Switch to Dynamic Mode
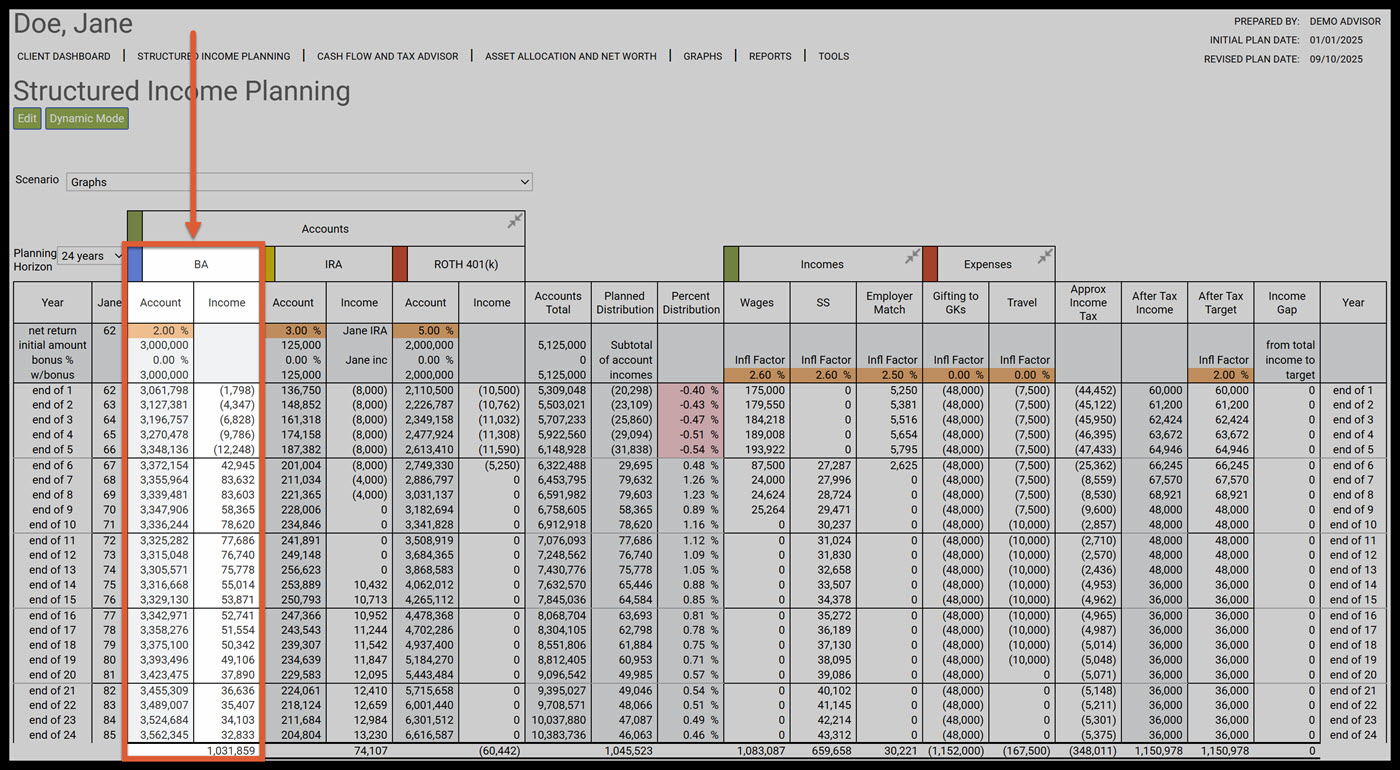The image size is (1400, 770). [87, 118]
